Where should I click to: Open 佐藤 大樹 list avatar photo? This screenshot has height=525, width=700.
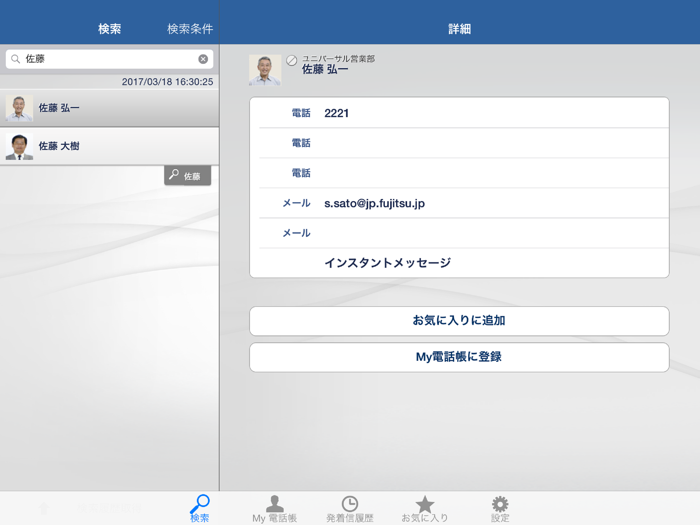pos(19,146)
